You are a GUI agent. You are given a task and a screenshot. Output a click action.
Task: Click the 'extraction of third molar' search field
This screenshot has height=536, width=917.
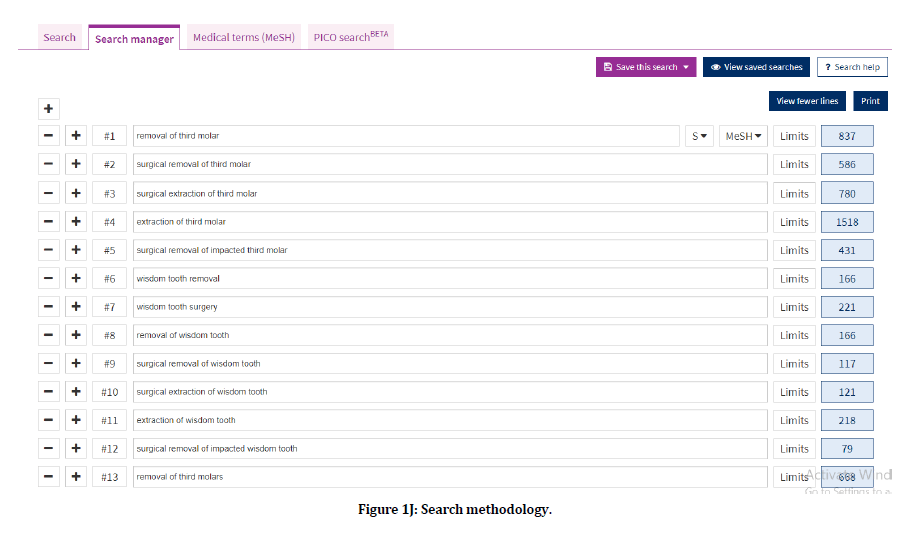pyautogui.click(x=449, y=222)
